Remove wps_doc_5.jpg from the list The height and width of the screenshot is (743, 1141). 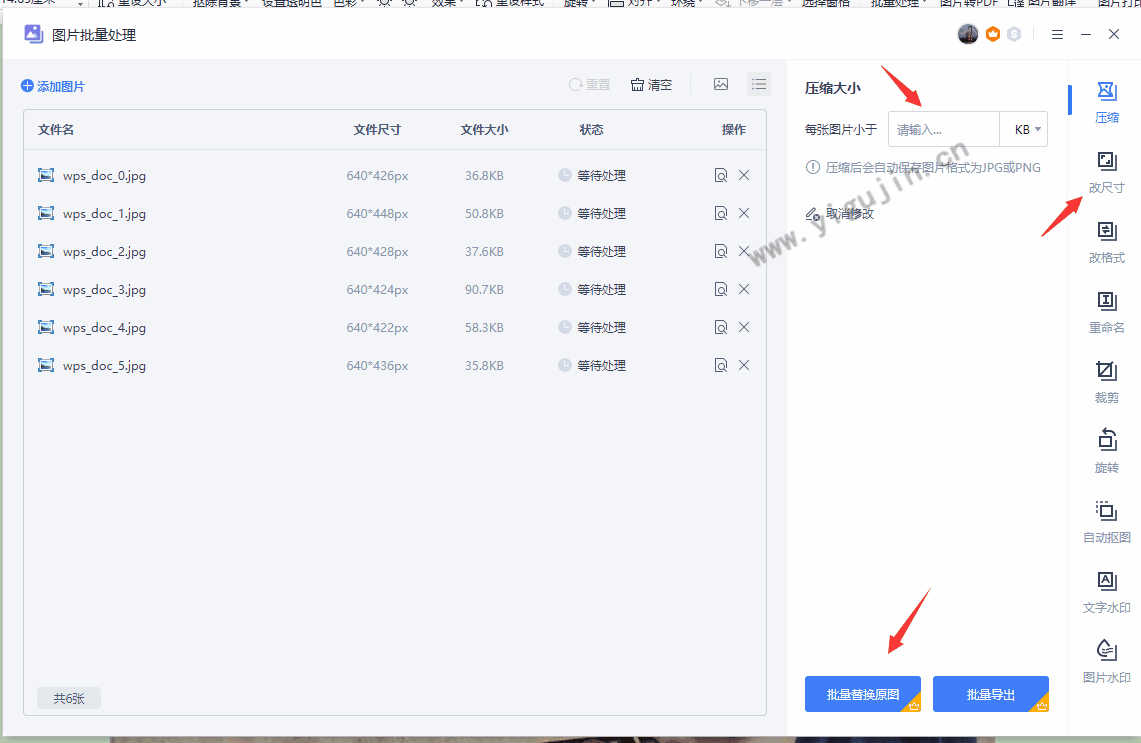coord(744,365)
